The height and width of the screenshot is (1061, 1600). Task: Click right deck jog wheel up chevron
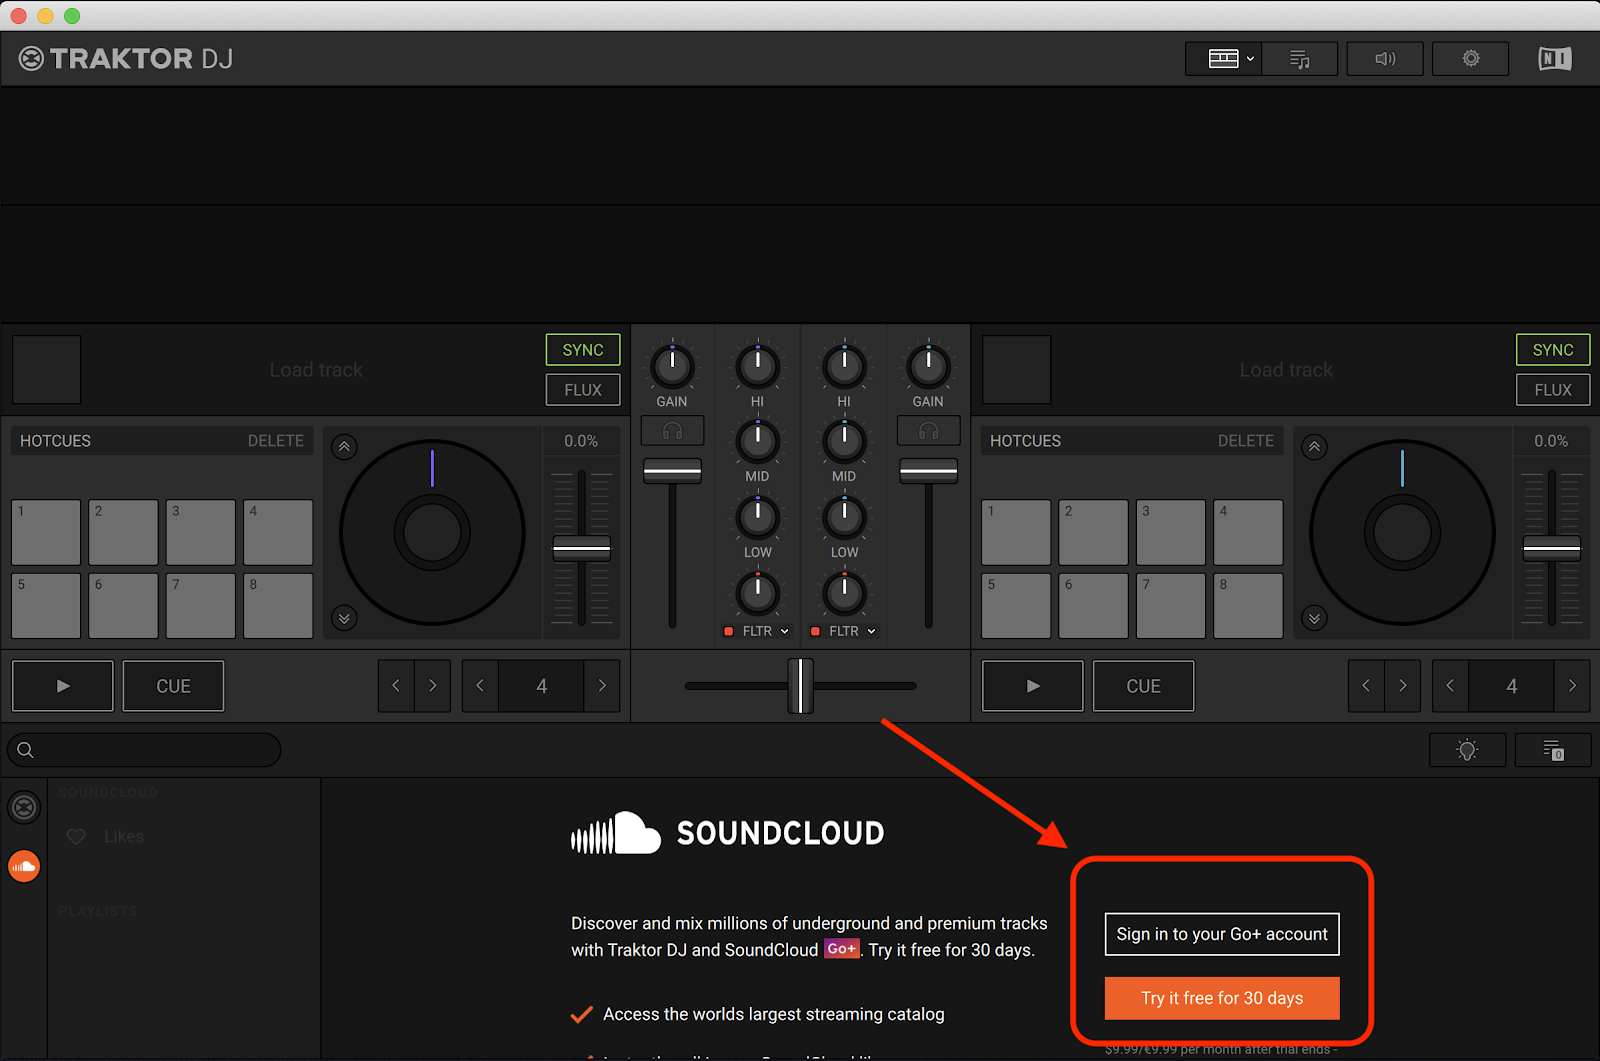point(1314,447)
